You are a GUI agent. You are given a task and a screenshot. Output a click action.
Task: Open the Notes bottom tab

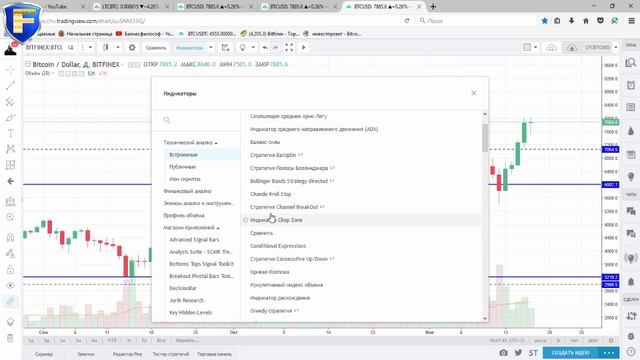tap(86, 354)
